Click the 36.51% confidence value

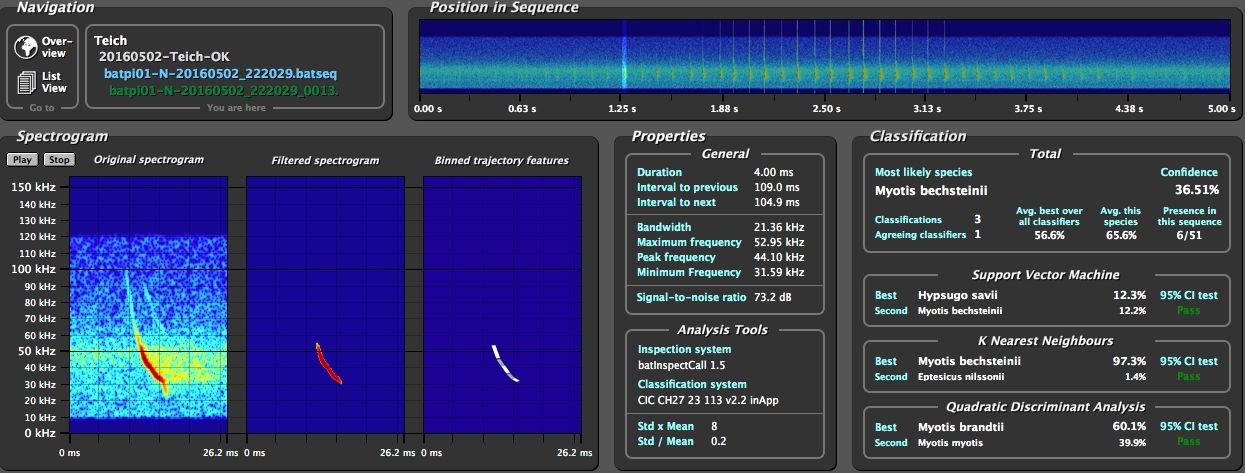click(x=1196, y=189)
